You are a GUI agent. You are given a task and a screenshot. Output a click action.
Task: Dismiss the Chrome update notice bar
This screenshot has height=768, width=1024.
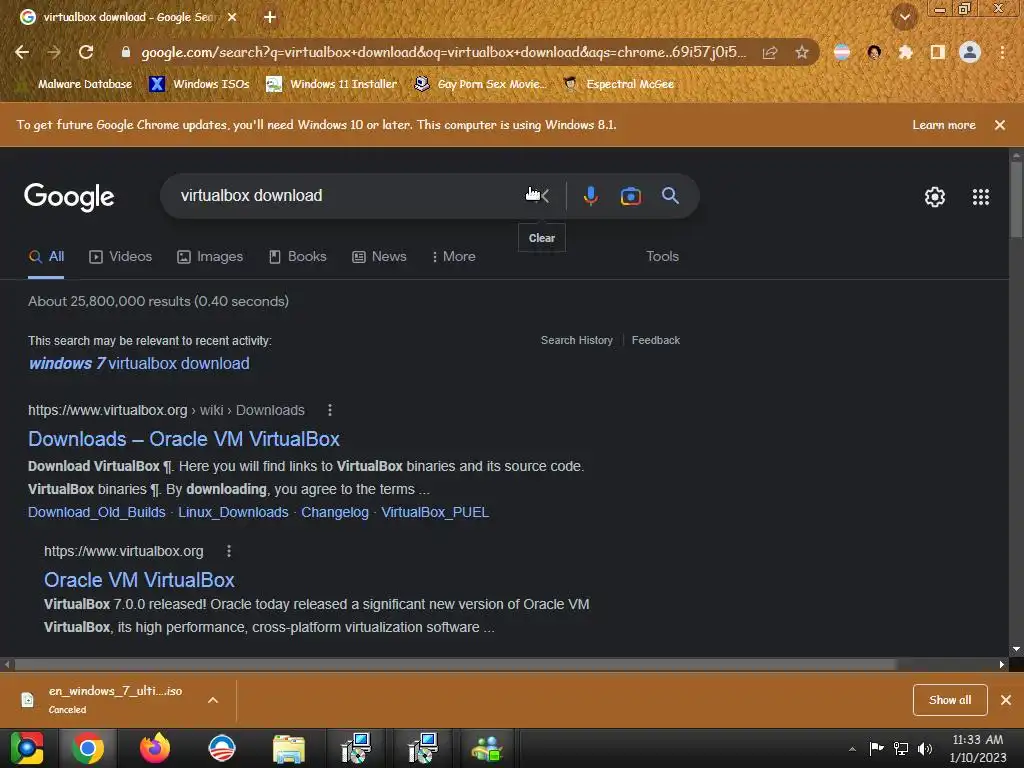pyautogui.click(x=1000, y=125)
